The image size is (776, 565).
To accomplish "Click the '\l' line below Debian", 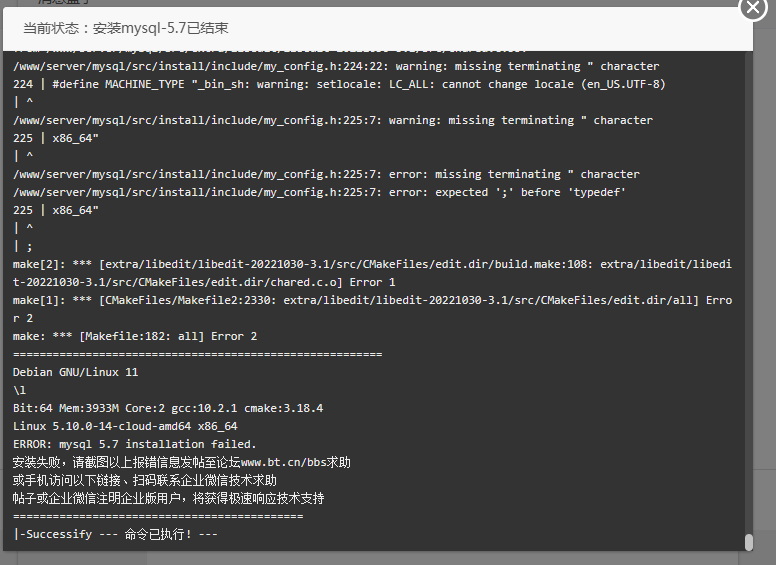I will pyautogui.click(x=19, y=390).
